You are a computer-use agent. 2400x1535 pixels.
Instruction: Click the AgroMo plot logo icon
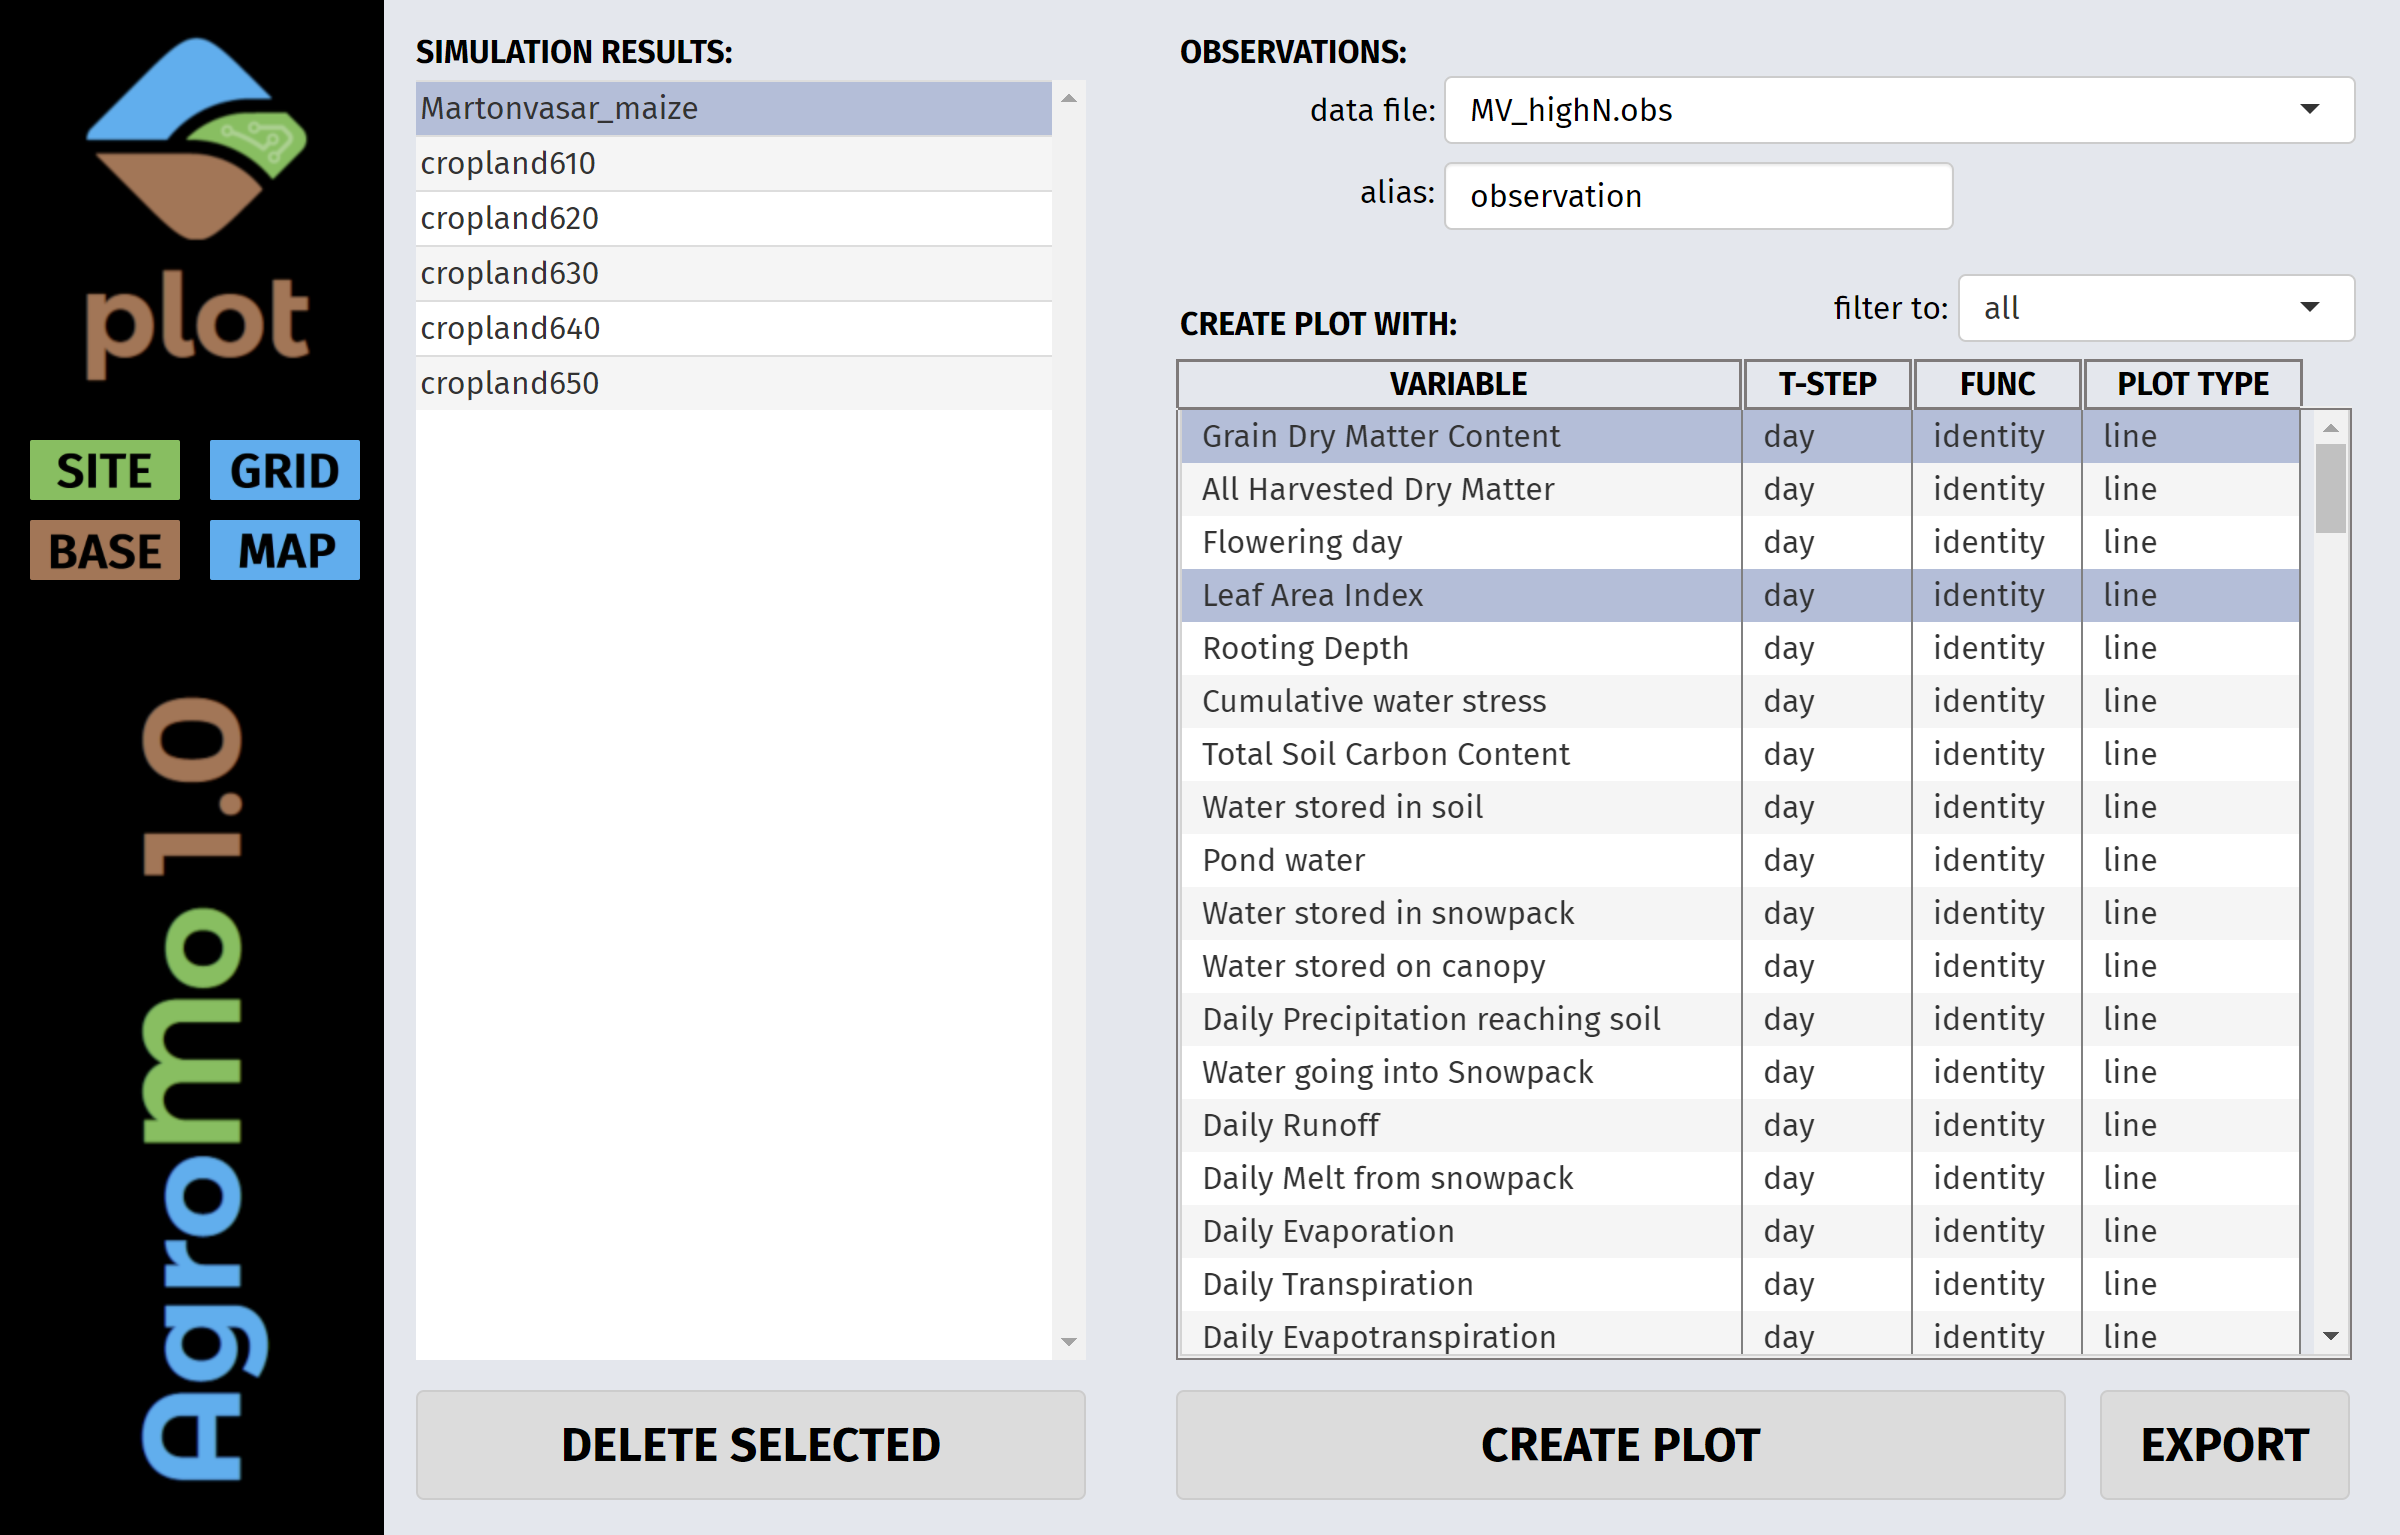pos(196,140)
